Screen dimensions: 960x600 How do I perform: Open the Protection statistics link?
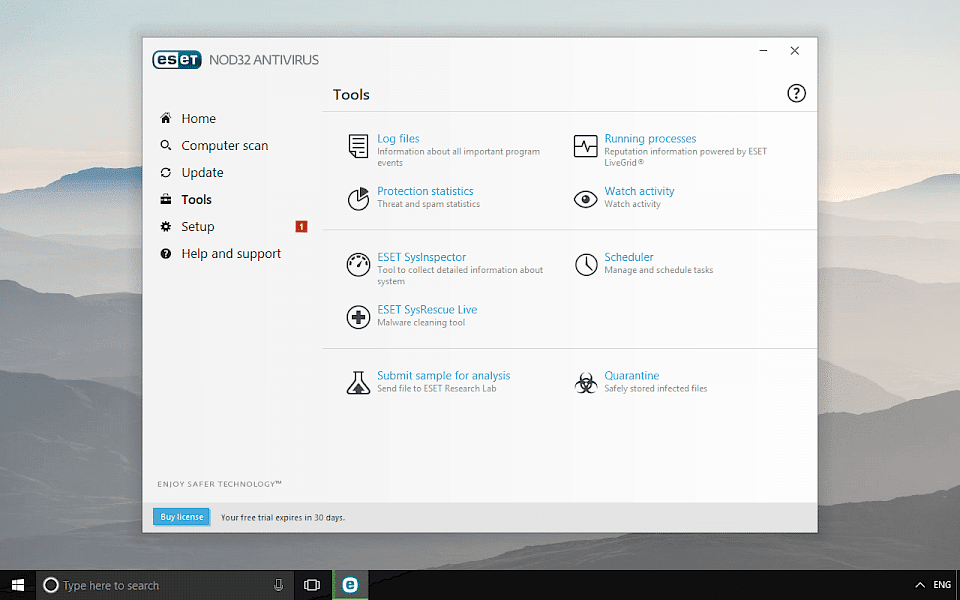[425, 191]
